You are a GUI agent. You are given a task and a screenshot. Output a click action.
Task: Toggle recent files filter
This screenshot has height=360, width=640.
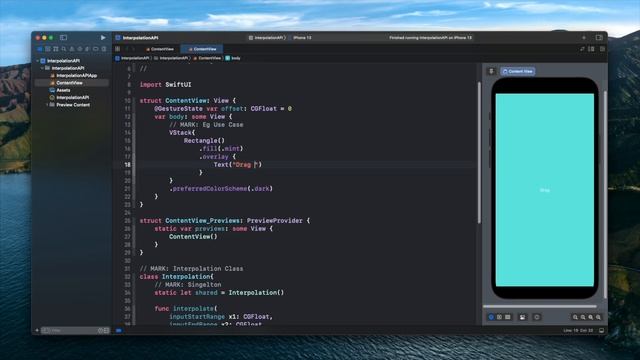pos(100,330)
